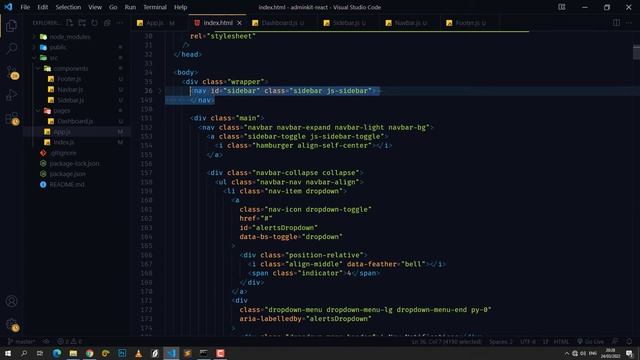Open the Go menu
This screenshot has height=360, width=640.
pos(113,7)
